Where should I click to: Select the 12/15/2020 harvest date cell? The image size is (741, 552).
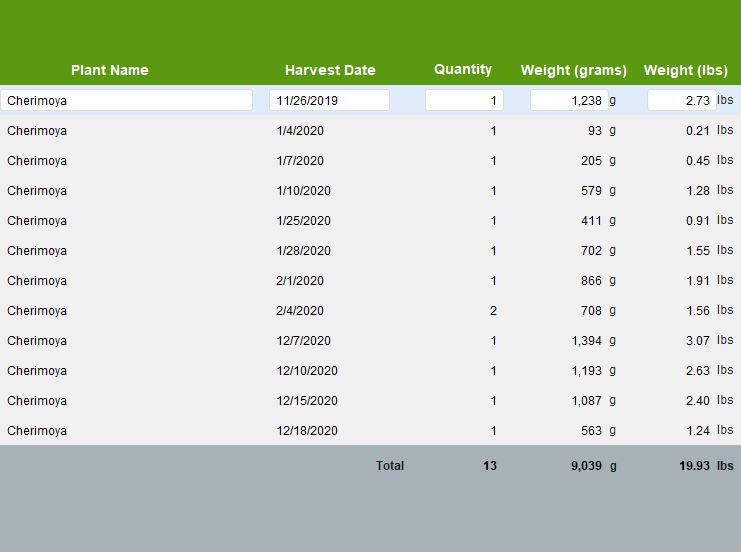click(307, 401)
